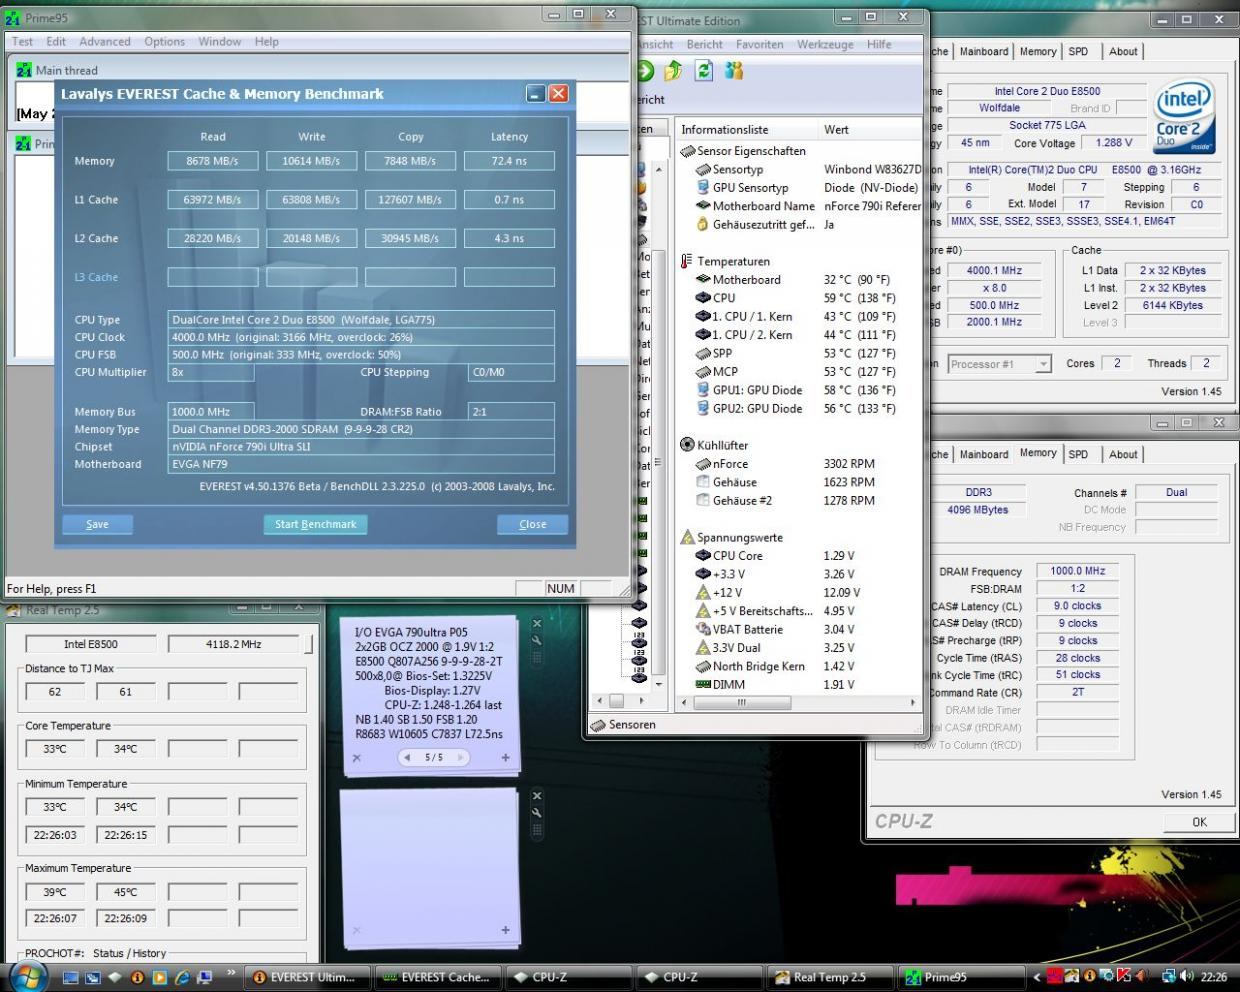Open the Hilfe menu in EVEREST
Viewport: 1240px width, 992px height.
tap(879, 44)
